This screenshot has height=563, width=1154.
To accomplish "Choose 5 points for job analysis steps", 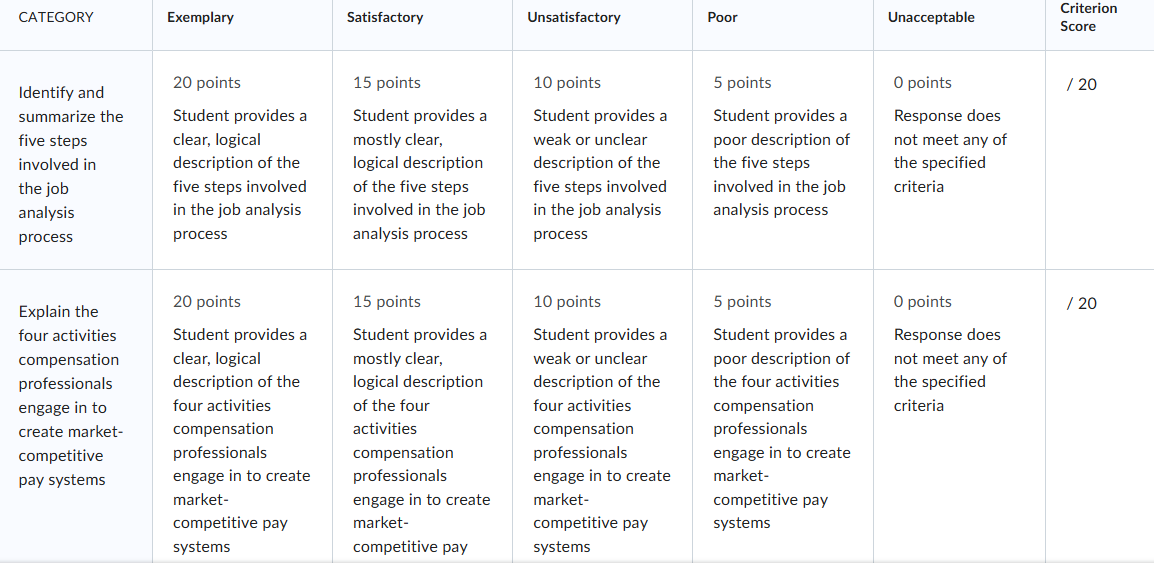I will pos(743,82).
